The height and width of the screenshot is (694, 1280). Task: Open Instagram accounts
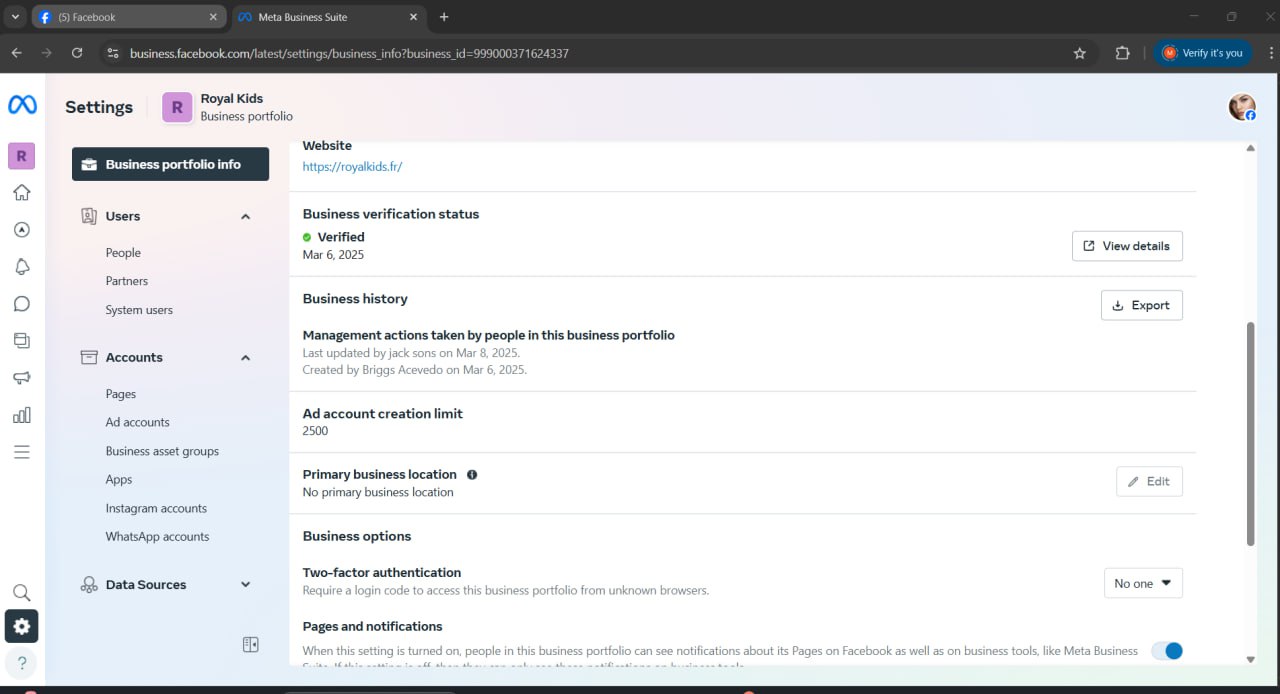click(156, 508)
